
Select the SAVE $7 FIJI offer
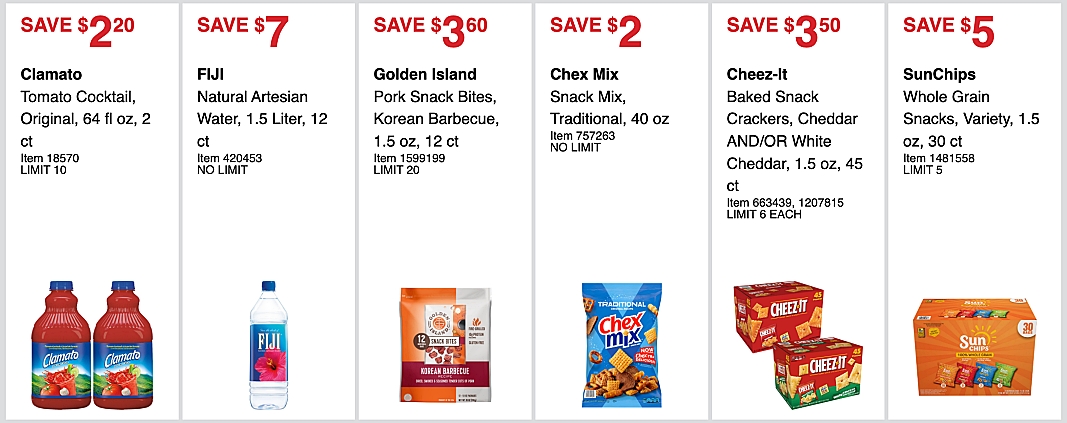click(x=243, y=30)
